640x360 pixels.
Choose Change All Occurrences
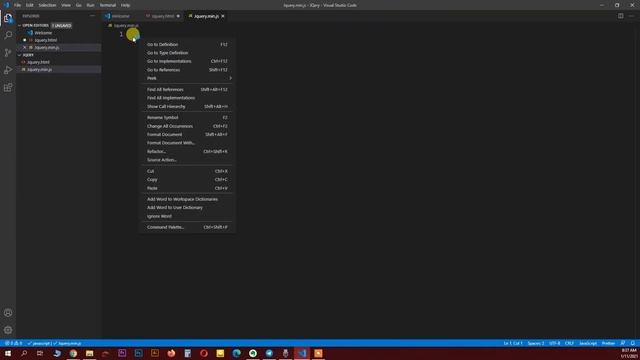(x=187, y=126)
